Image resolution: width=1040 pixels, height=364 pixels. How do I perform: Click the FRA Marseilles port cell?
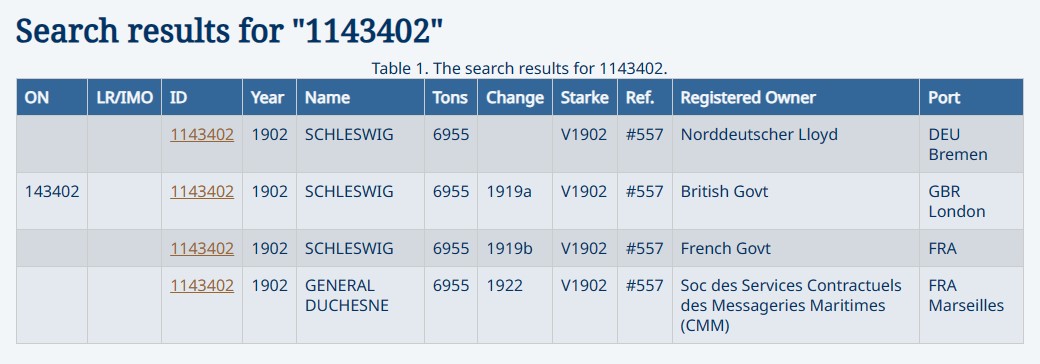tap(972, 305)
